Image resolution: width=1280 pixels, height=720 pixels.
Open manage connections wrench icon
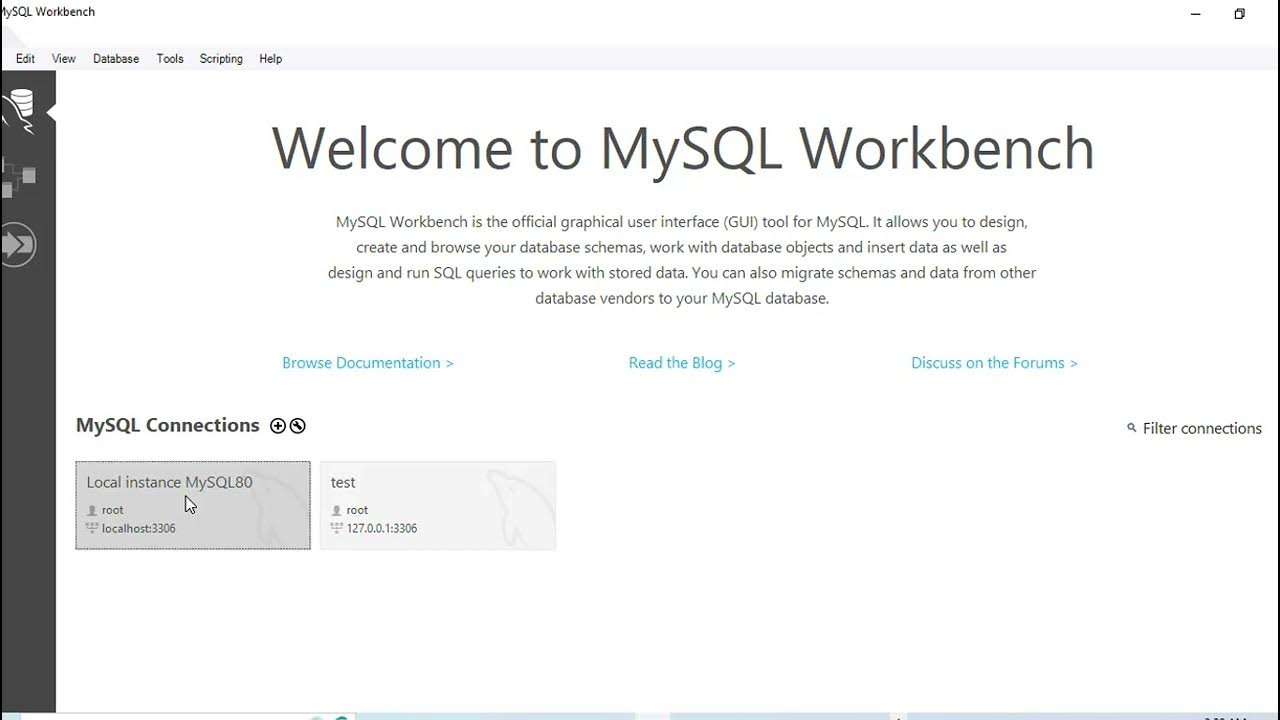[x=297, y=426]
